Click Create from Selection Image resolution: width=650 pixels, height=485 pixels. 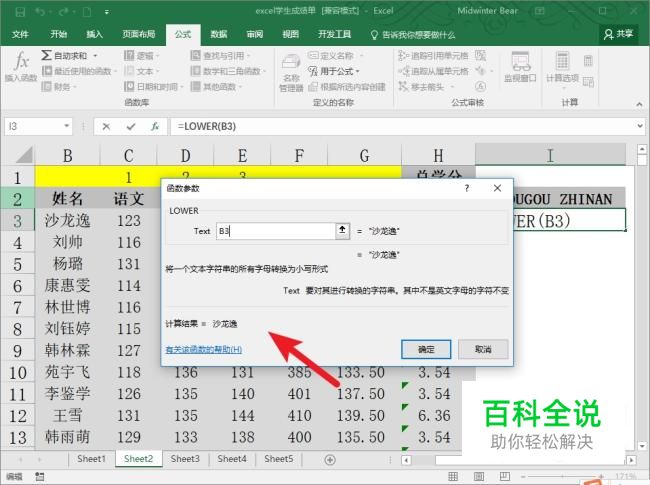tap(347, 87)
